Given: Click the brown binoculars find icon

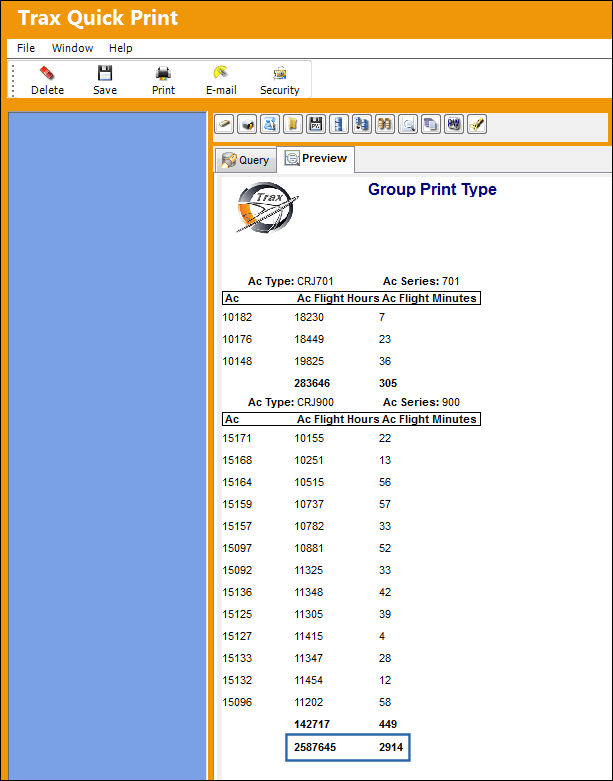Looking at the screenshot, I should [x=384, y=124].
